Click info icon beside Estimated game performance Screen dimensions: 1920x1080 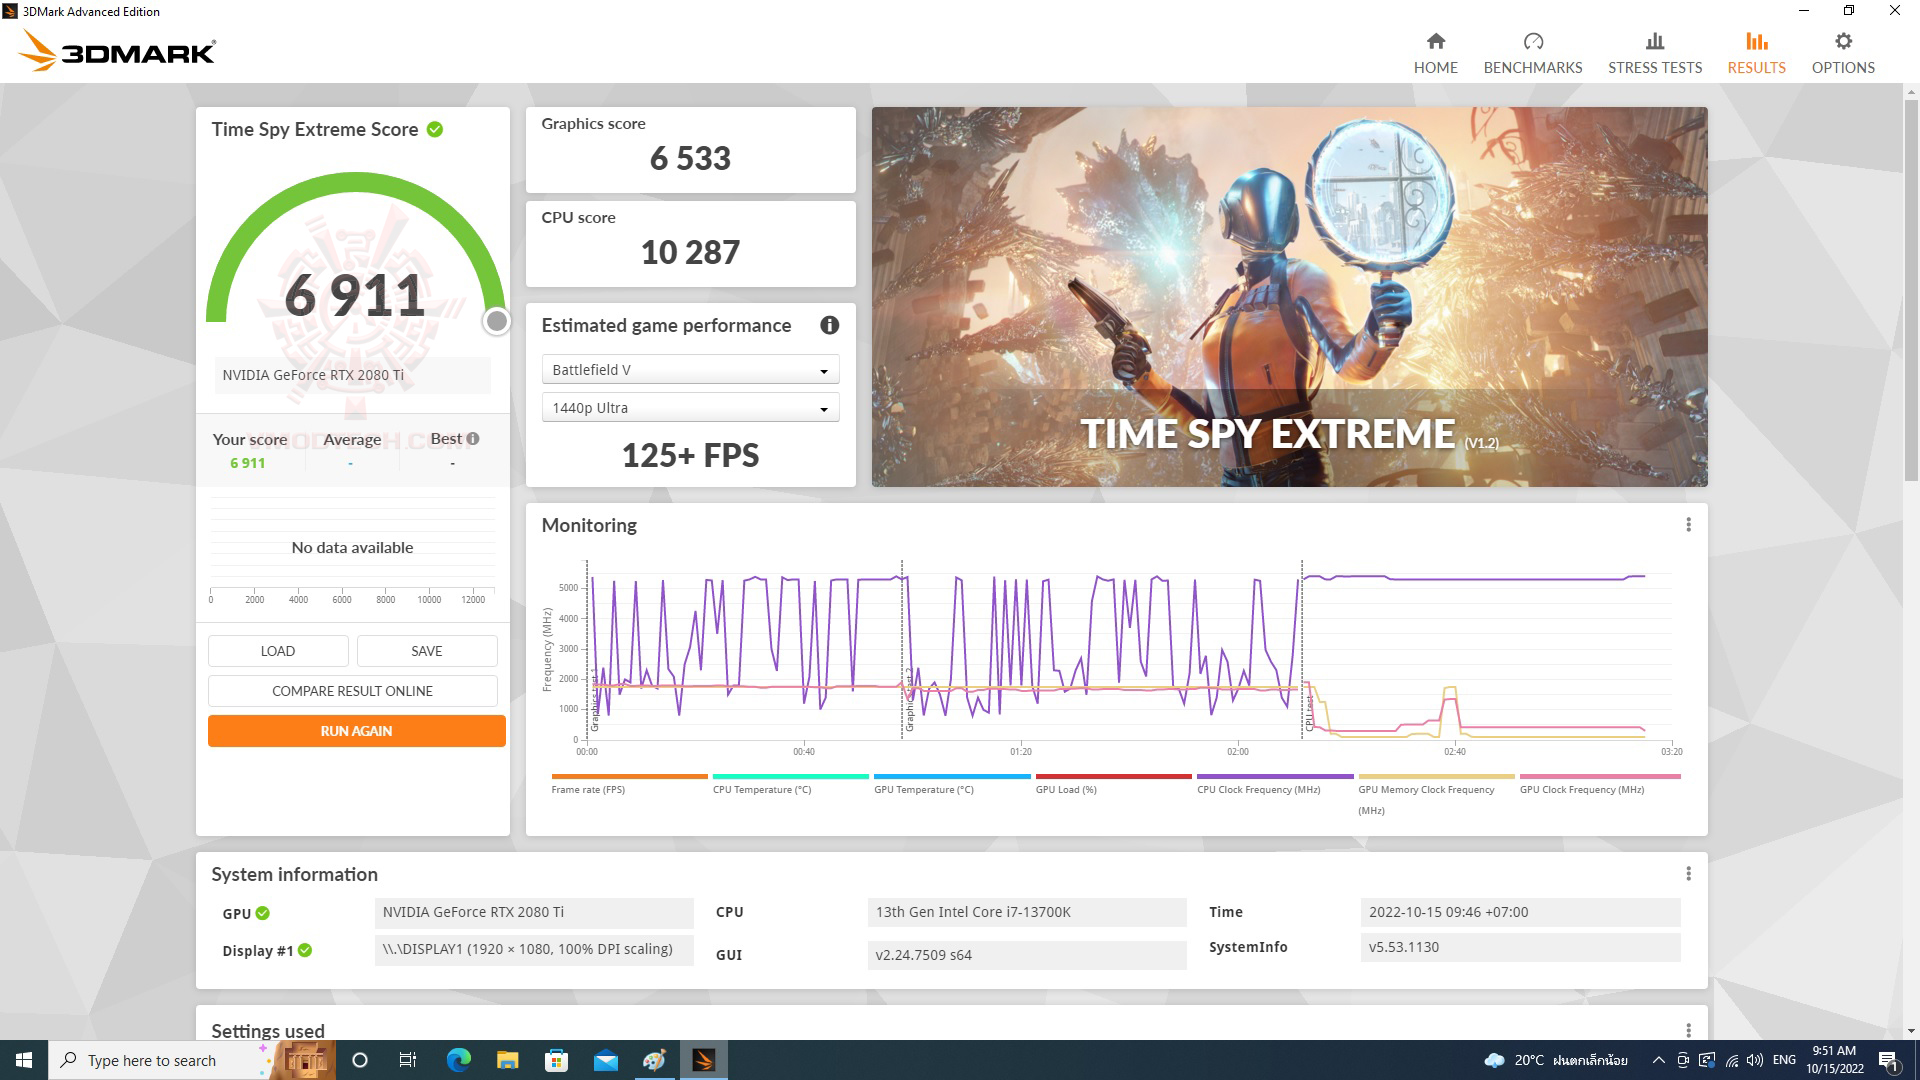click(x=829, y=325)
